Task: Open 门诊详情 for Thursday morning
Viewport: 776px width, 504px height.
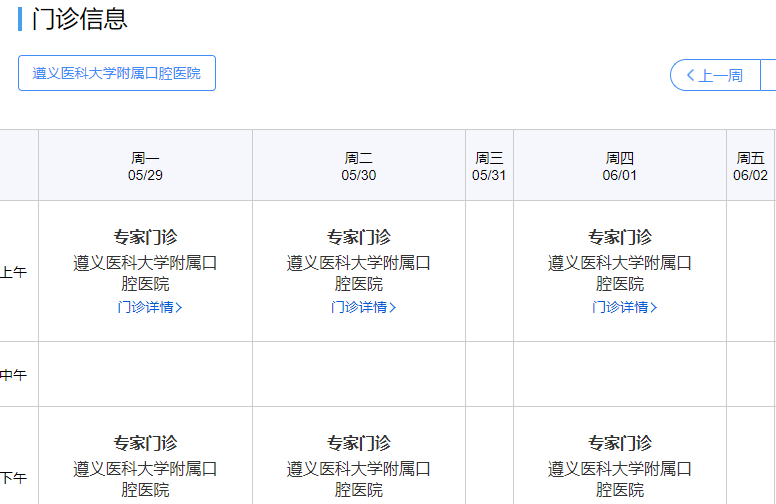Action: tap(620, 307)
